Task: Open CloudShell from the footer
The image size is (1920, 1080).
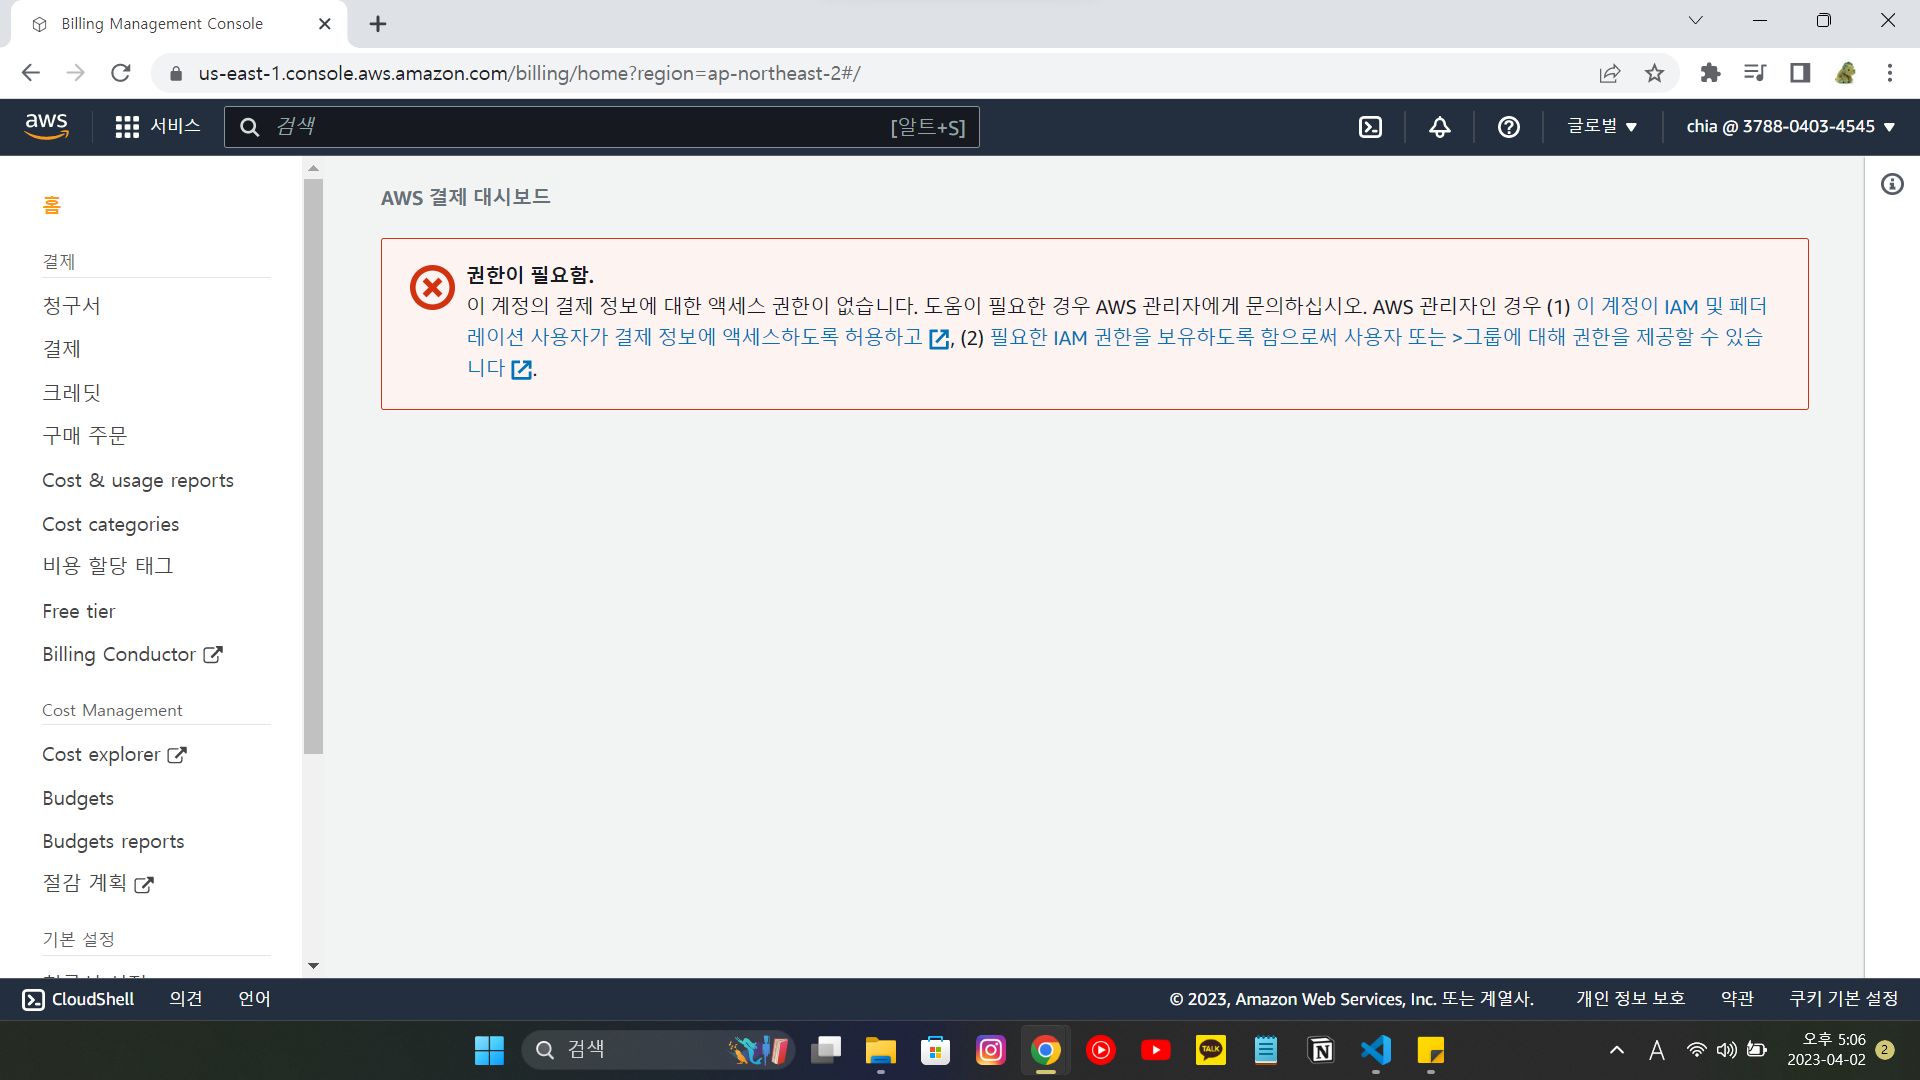Action: point(78,999)
